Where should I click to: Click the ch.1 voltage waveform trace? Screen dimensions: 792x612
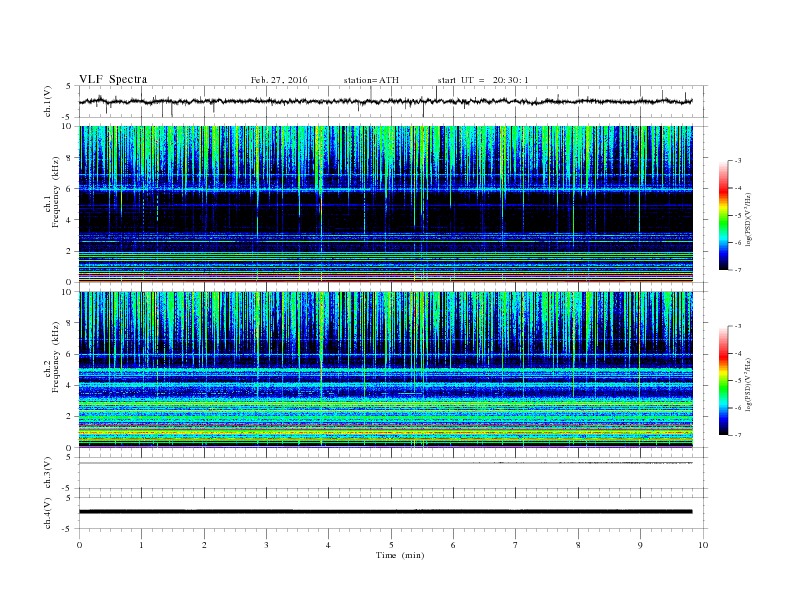[385, 101]
